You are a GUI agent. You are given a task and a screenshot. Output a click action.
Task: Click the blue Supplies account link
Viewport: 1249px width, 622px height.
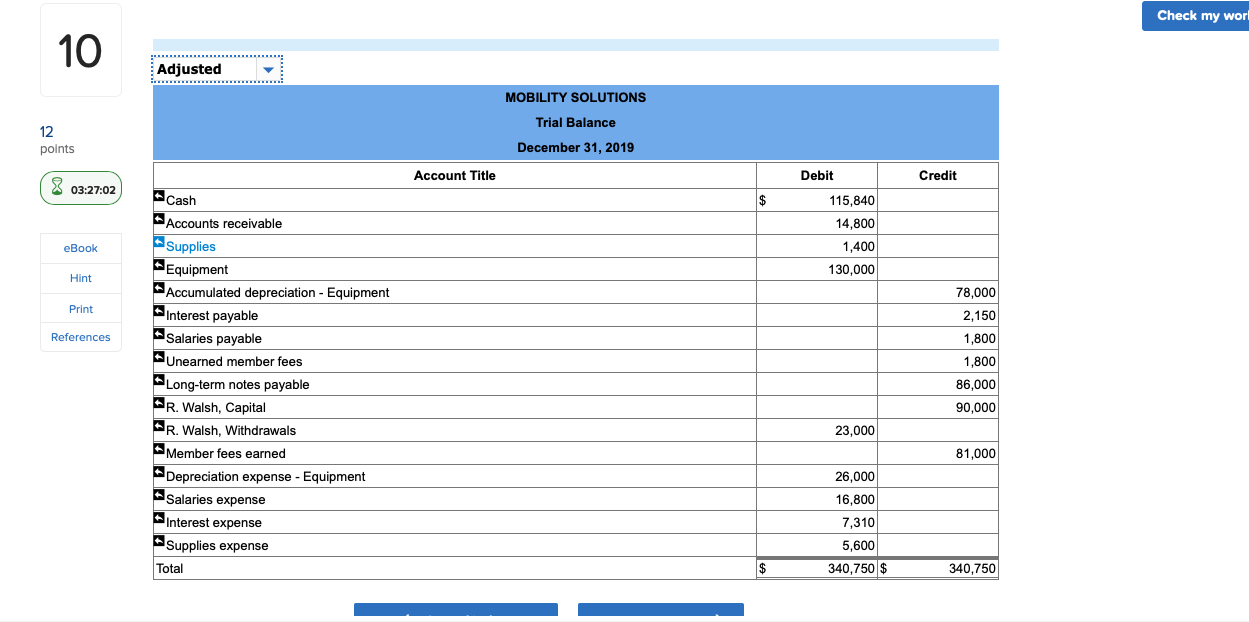point(190,246)
